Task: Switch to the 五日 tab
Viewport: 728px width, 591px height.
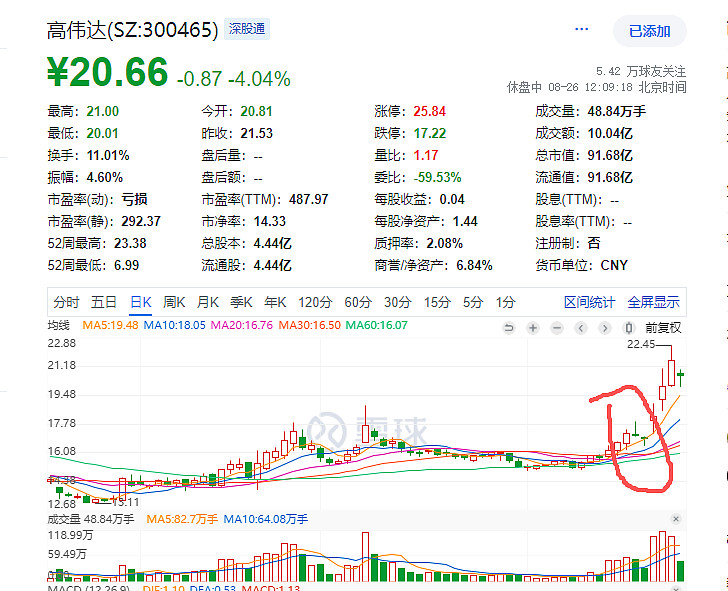Action: coord(104,303)
